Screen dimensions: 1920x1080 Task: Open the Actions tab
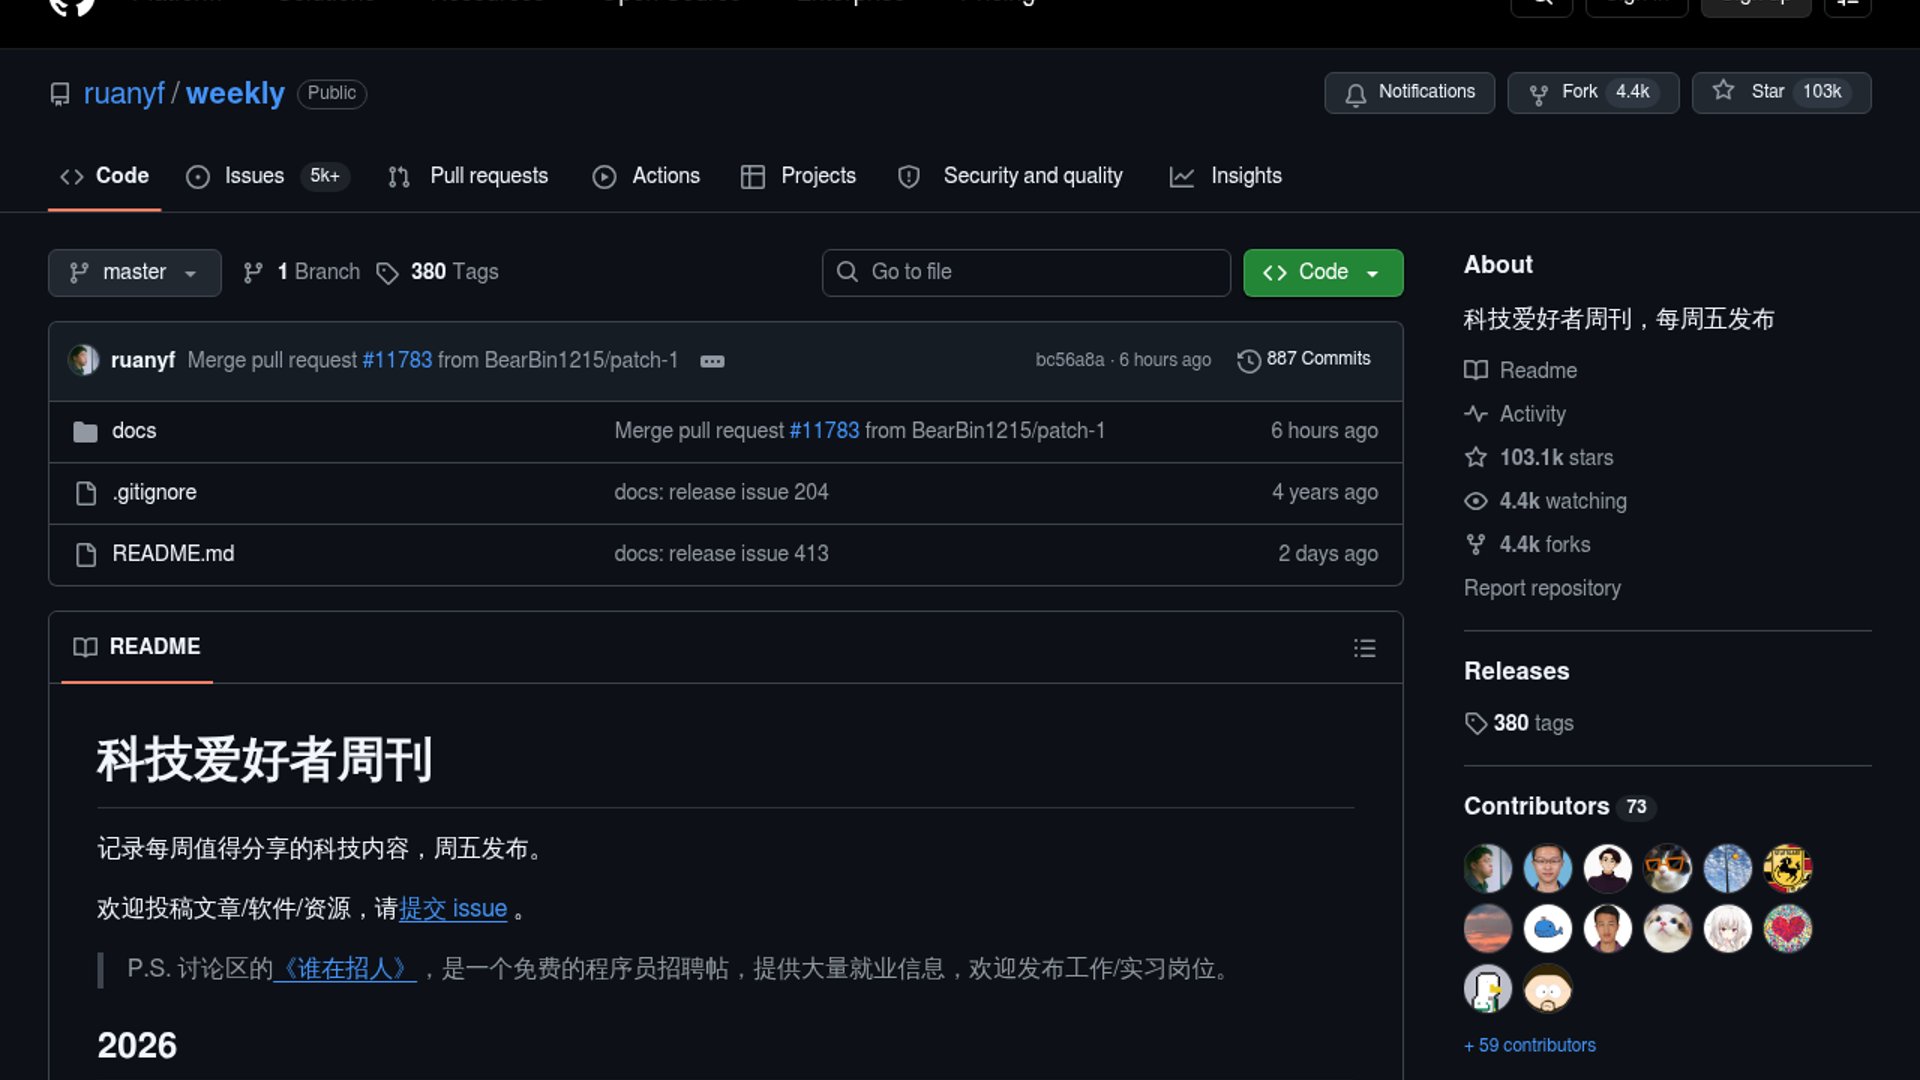[x=646, y=176]
